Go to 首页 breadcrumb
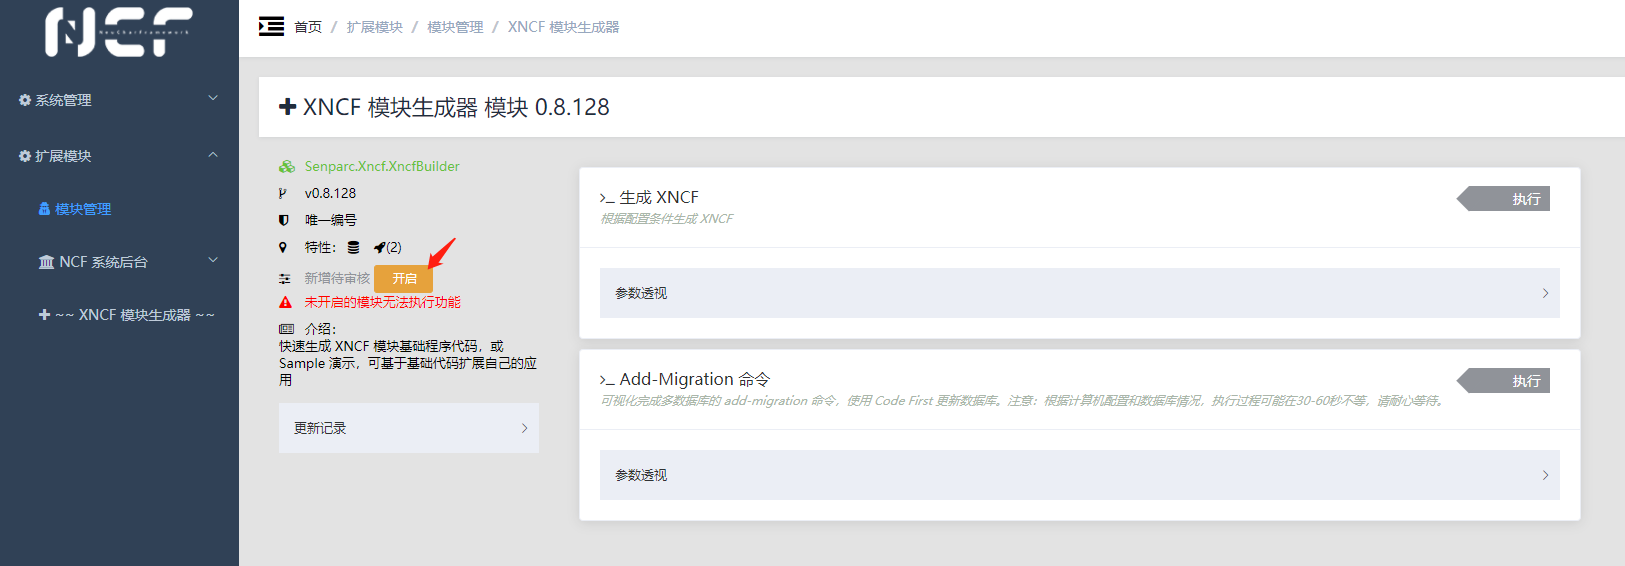This screenshot has width=1625, height=566. [x=308, y=27]
